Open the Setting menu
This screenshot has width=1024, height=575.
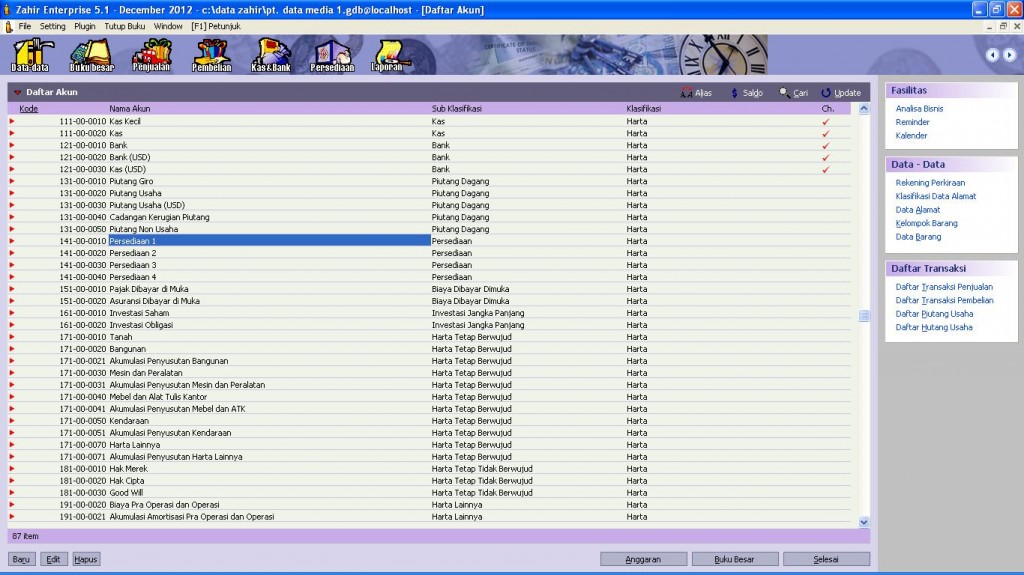(x=53, y=25)
